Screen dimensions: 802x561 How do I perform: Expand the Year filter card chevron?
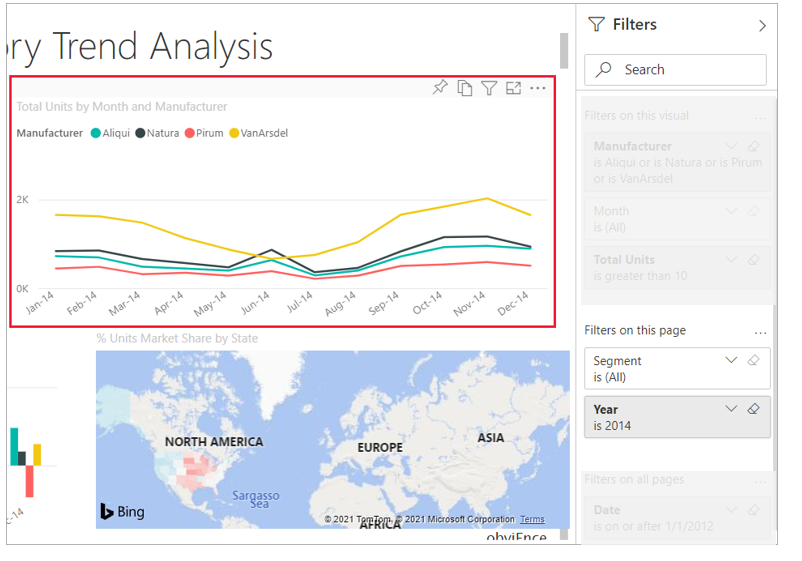pos(731,409)
